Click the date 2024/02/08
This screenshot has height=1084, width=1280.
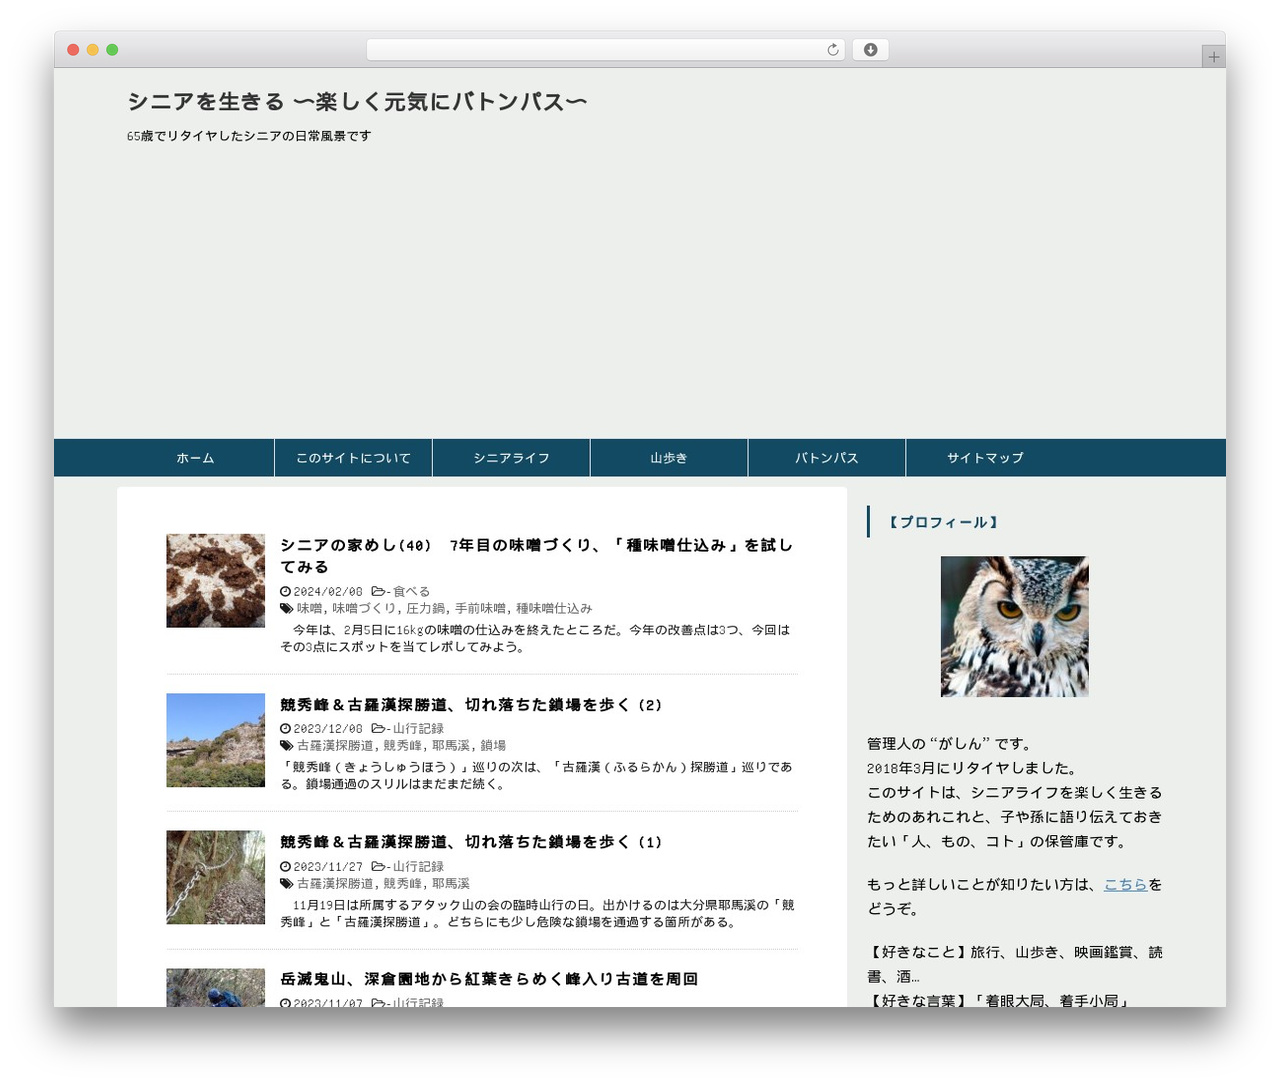point(328,592)
